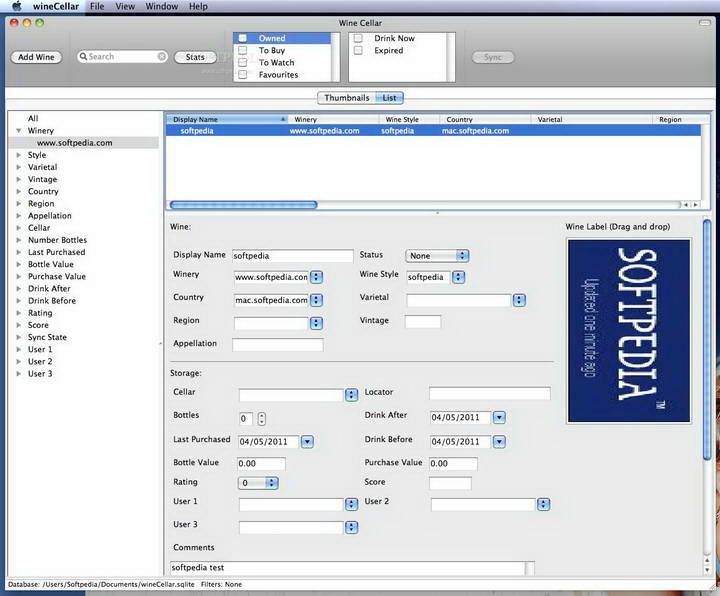Check the Expired filter checkbox
This screenshot has width=720, height=596.
click(x=358, y=50)
